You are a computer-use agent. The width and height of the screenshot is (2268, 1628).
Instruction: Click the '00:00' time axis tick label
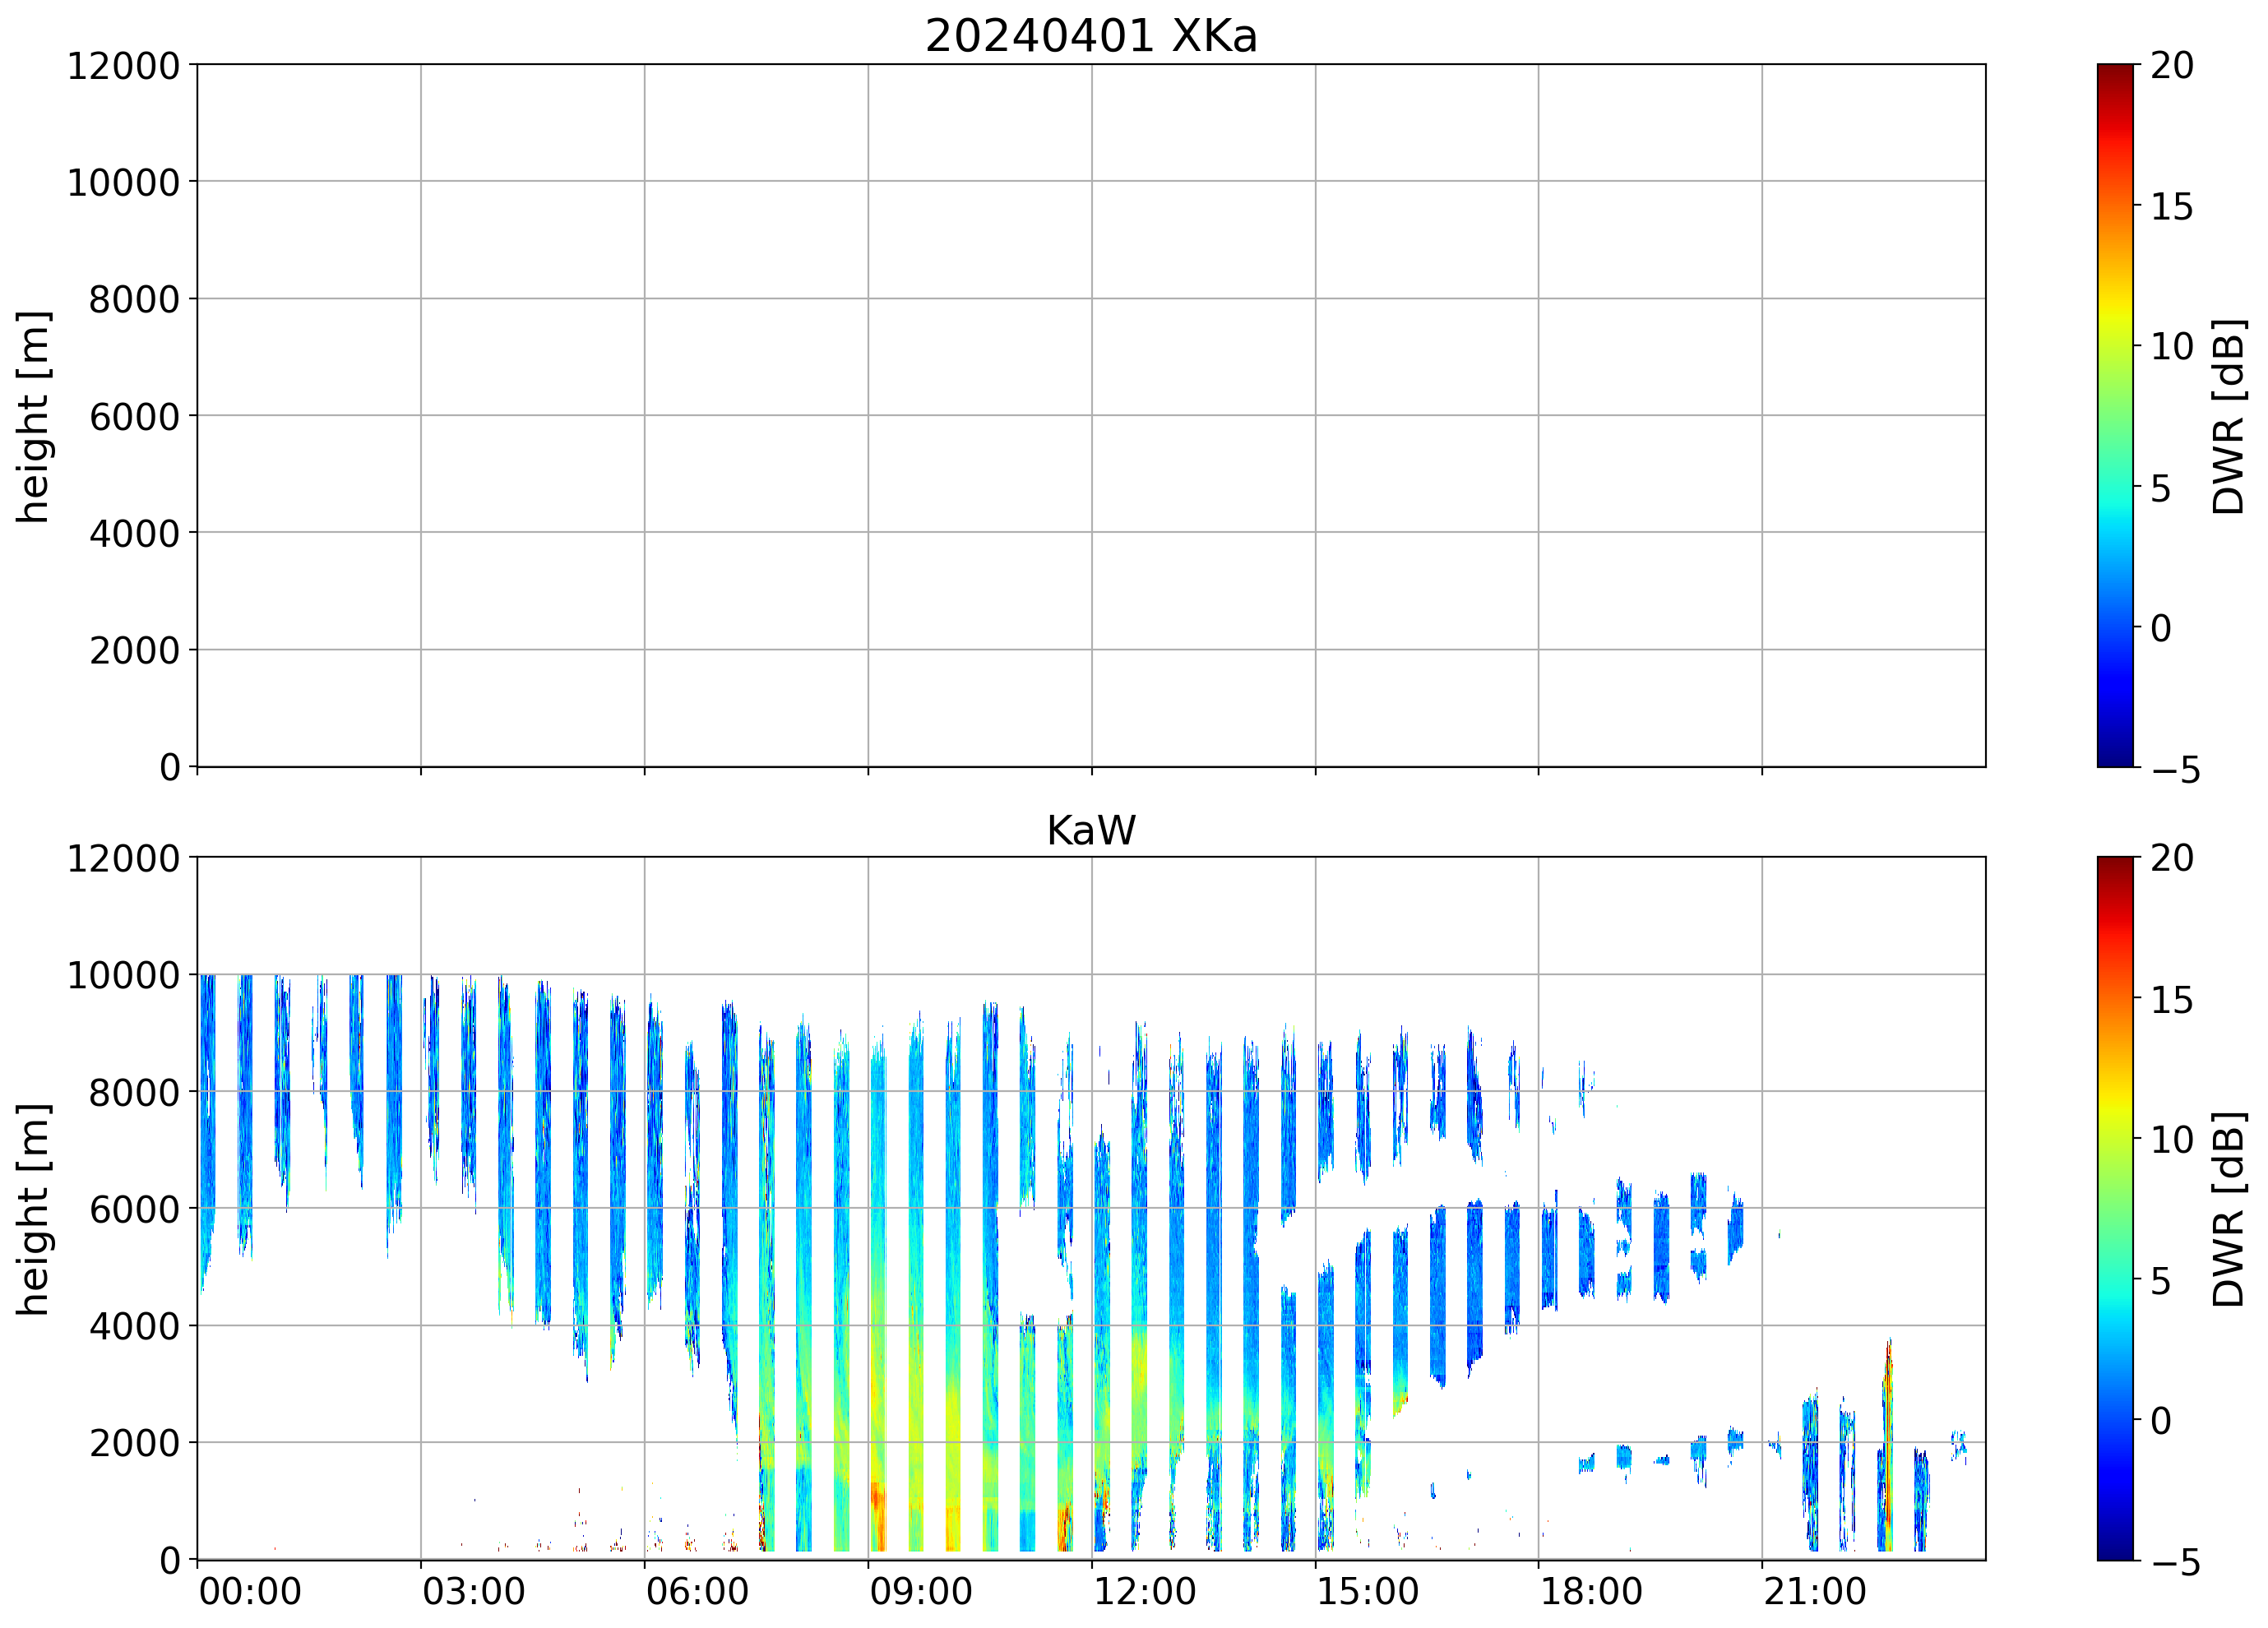coord(250,1591)
